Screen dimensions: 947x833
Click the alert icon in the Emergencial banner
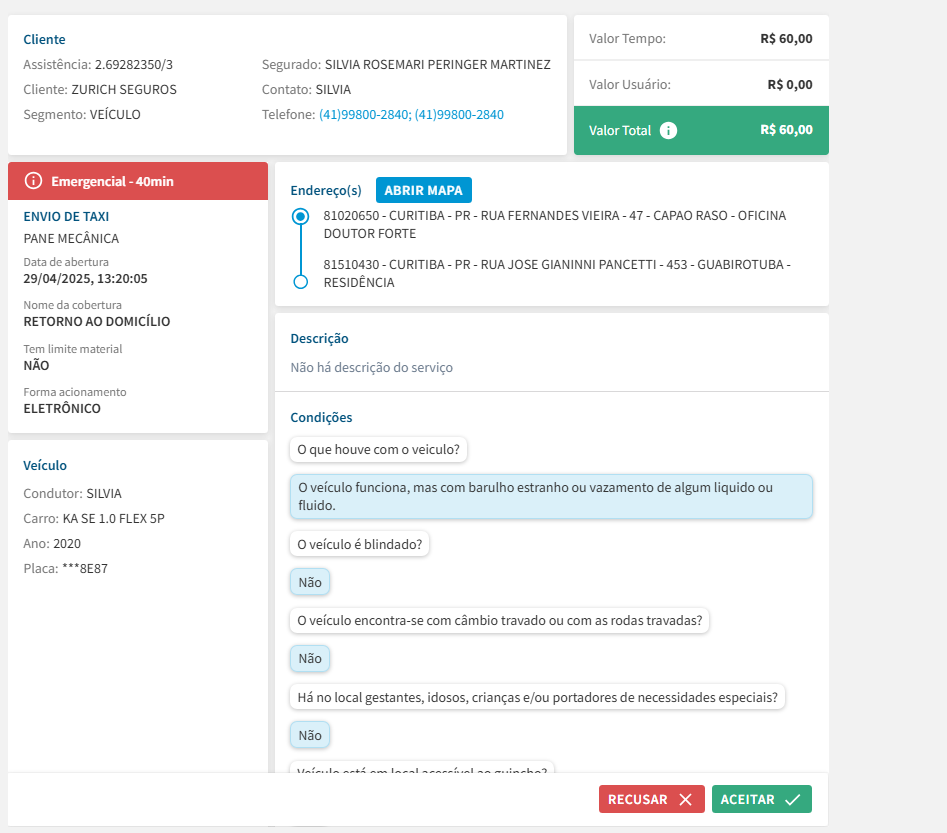pos(33,181)
